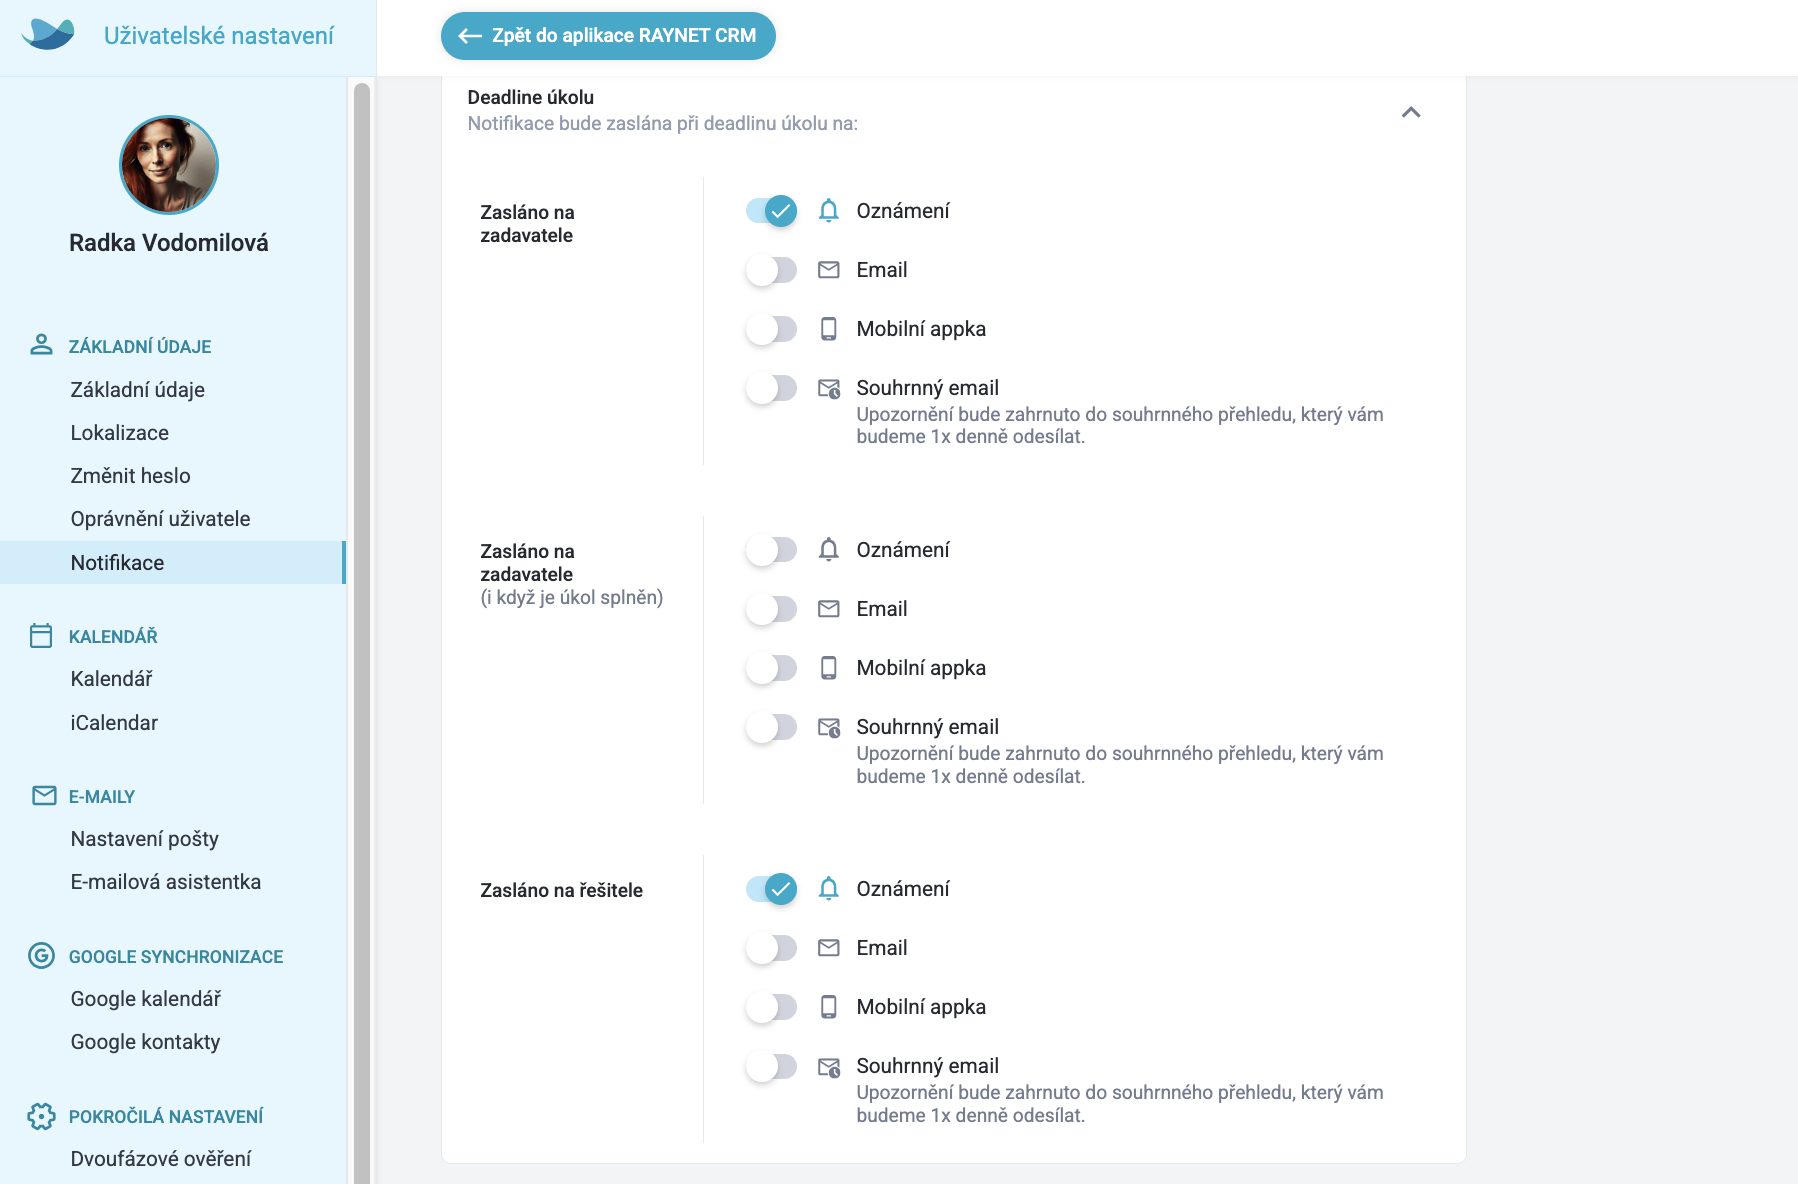Disable Oznámení for Zasláno na zadavatele
The height and width of the screenshot is (1184, 1798).
tap(771, 211)
